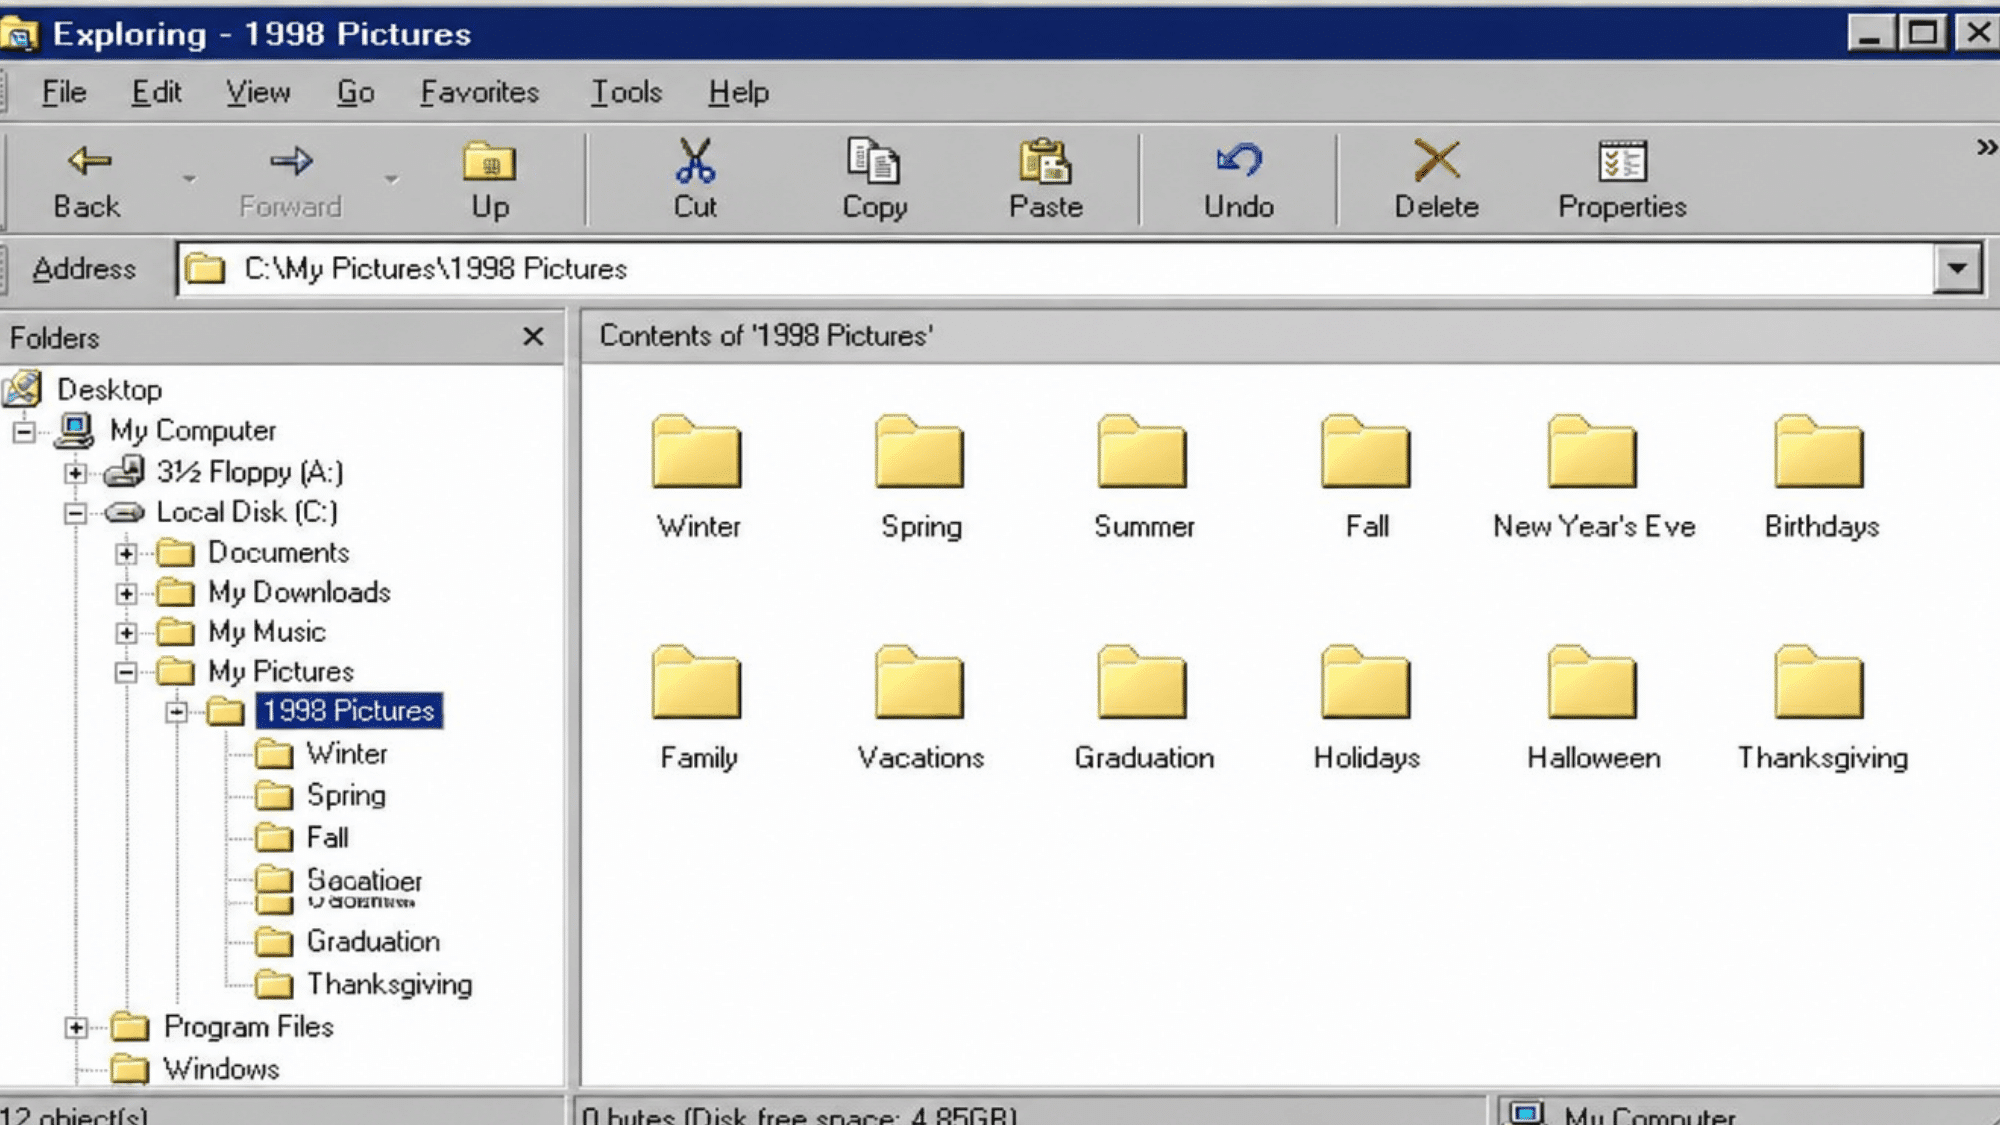Expand the Documents folder node
2000x1125 pixels.
(126, 553)
